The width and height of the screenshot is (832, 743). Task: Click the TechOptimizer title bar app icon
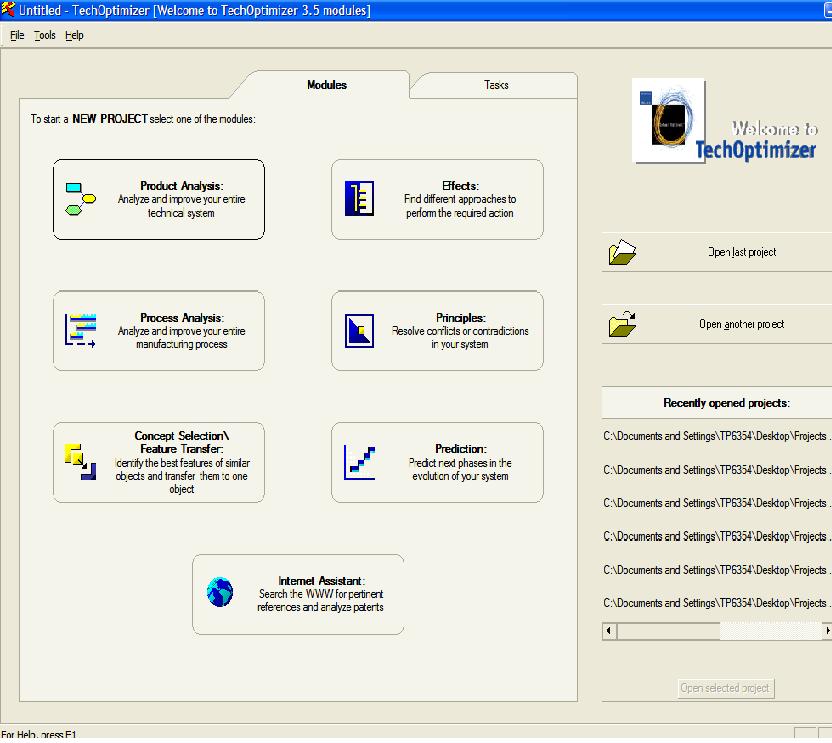[8, 9]
